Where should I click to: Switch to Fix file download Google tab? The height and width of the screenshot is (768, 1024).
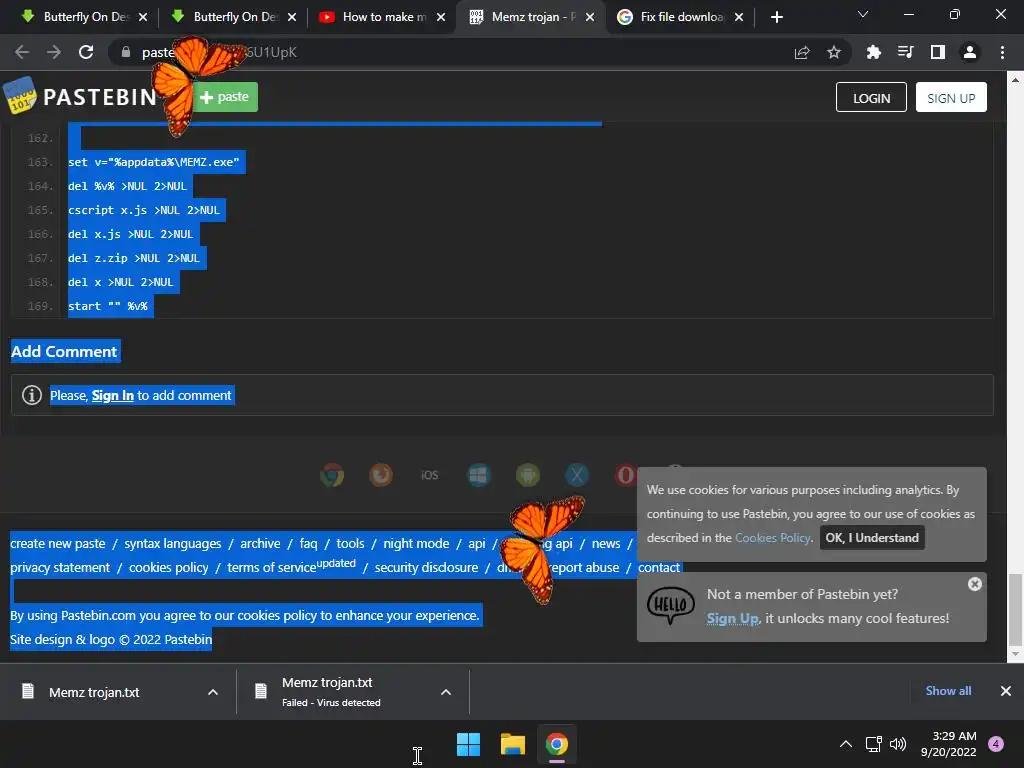point(680,17)
